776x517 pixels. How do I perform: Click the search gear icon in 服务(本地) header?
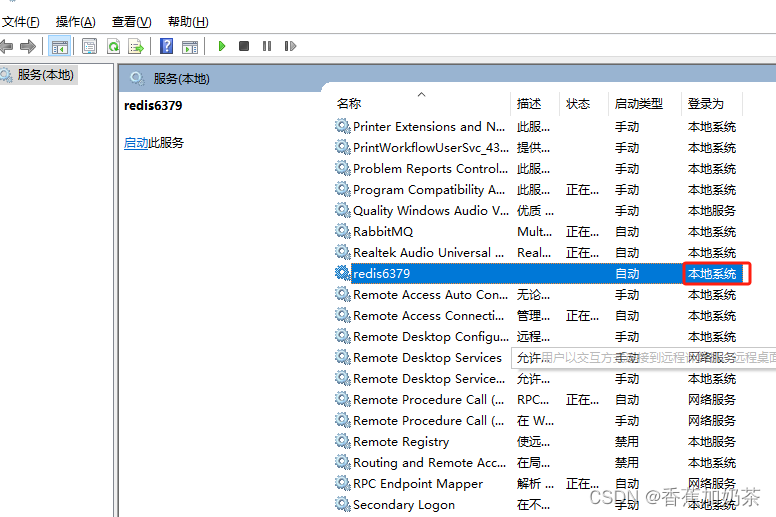tap(137, 78)
